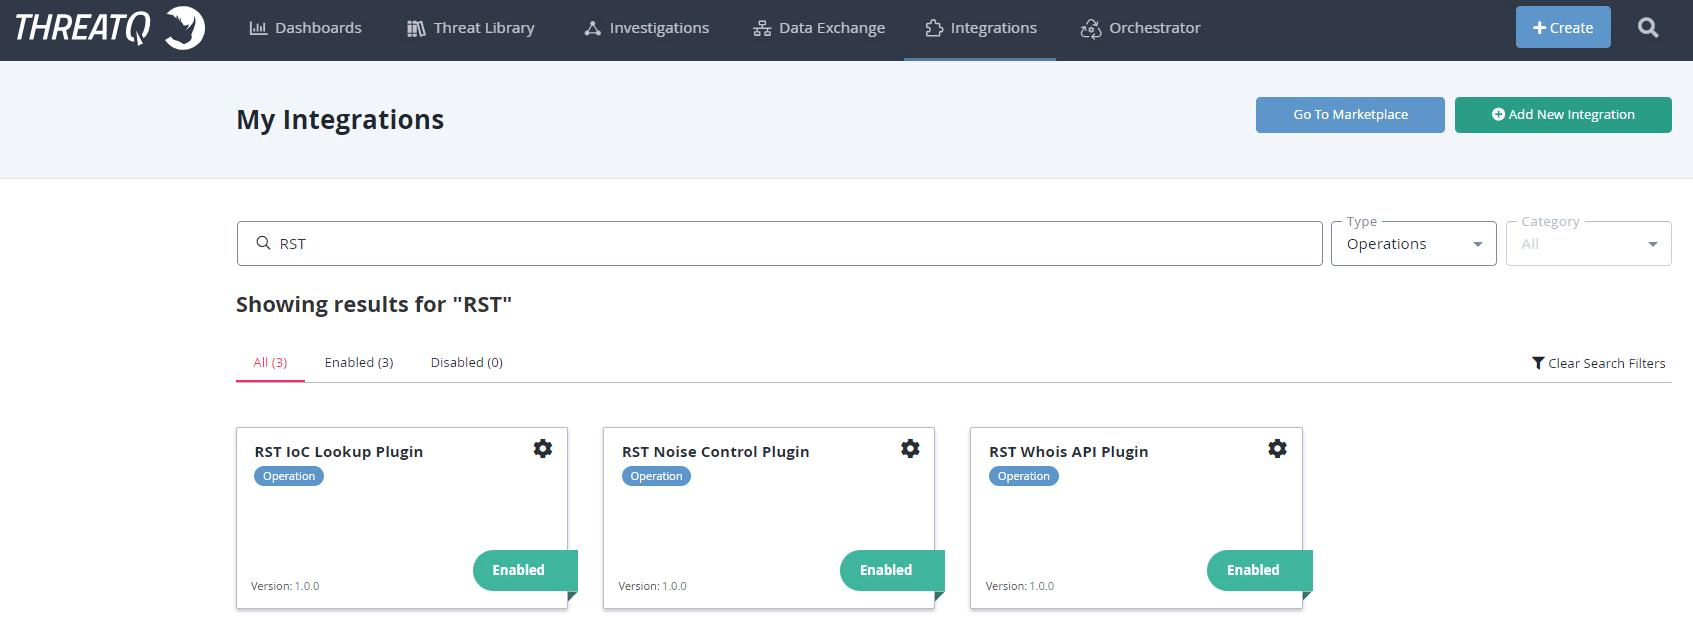1693x642 pixels.
Task: Click the funnel icon beside Clear Search Filters
Action: (1538, 363)
